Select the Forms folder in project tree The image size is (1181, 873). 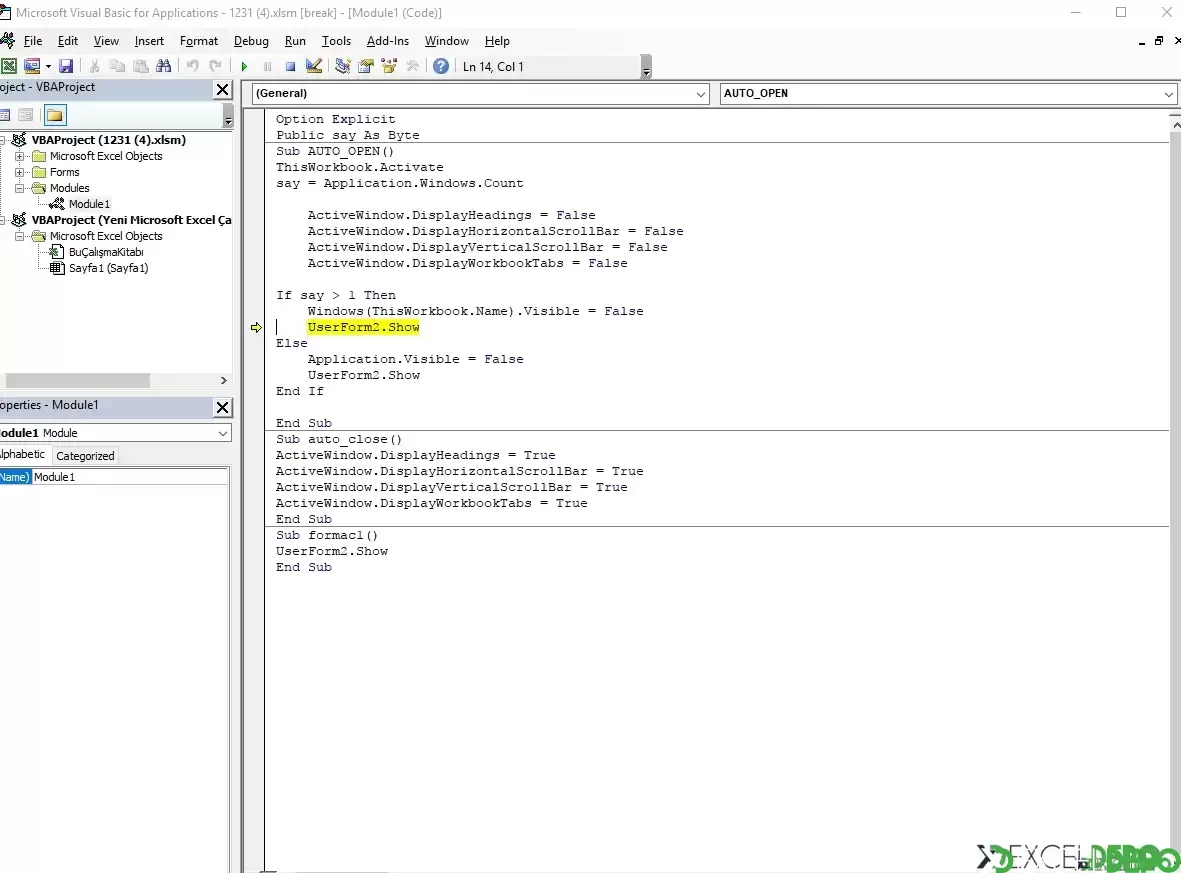64,172
